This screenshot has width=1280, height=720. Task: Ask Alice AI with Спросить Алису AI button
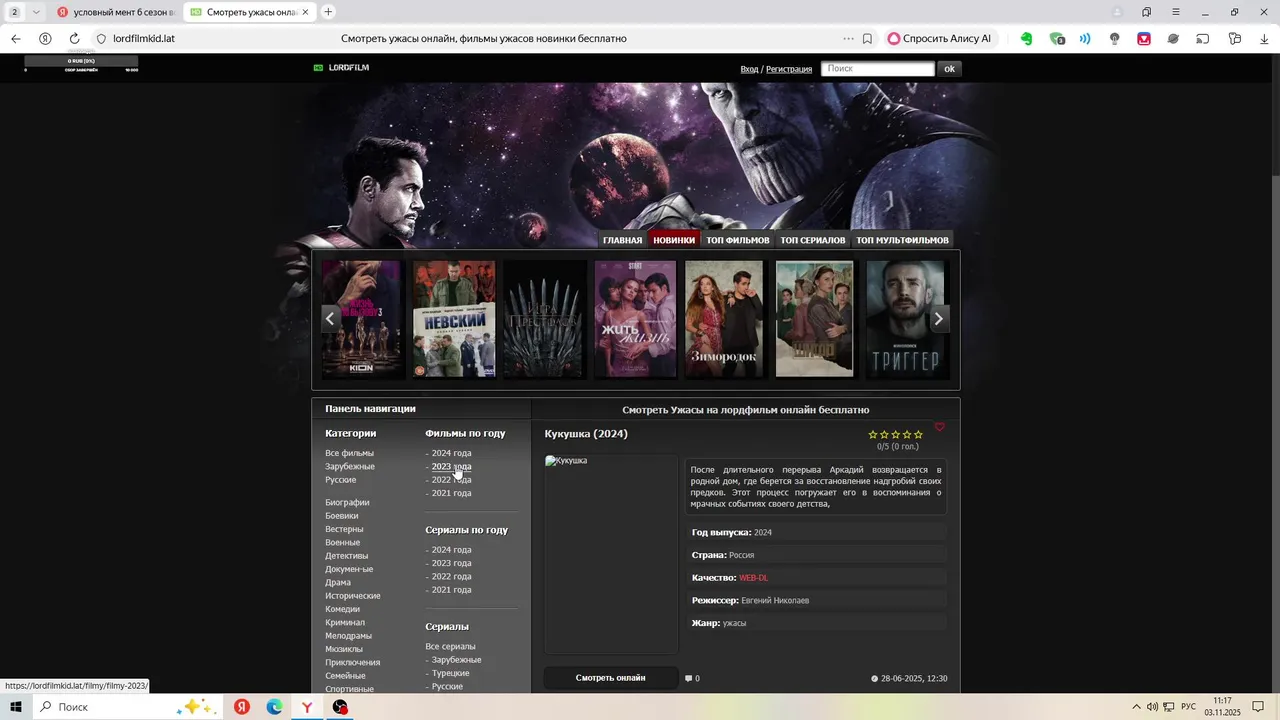939,39
